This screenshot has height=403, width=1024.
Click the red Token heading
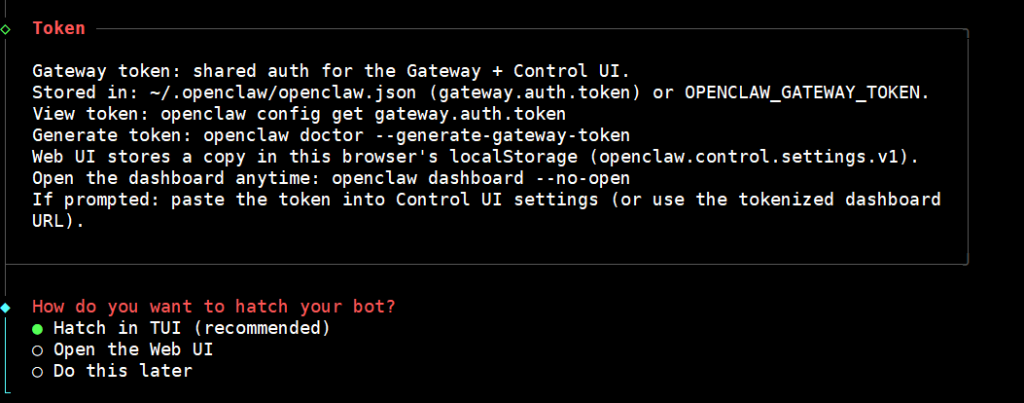click(58, 28)
